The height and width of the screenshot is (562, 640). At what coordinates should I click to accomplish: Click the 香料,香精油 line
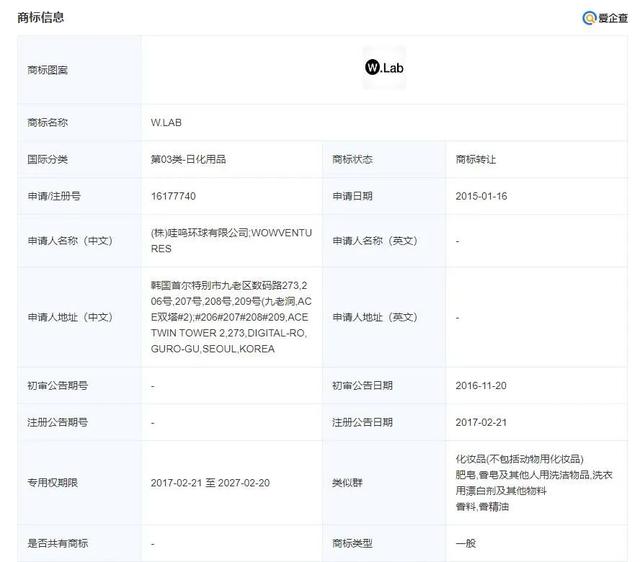(482, 506)
